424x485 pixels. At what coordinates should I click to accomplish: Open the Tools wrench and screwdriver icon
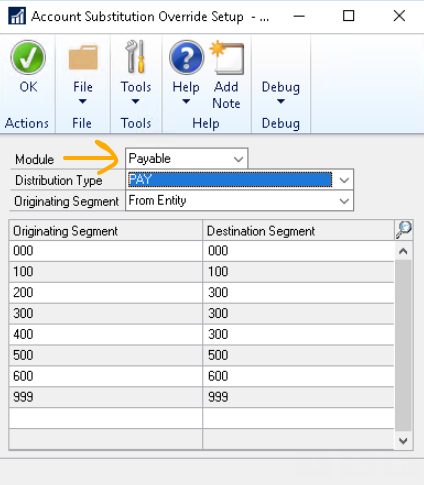click(136, 57)
